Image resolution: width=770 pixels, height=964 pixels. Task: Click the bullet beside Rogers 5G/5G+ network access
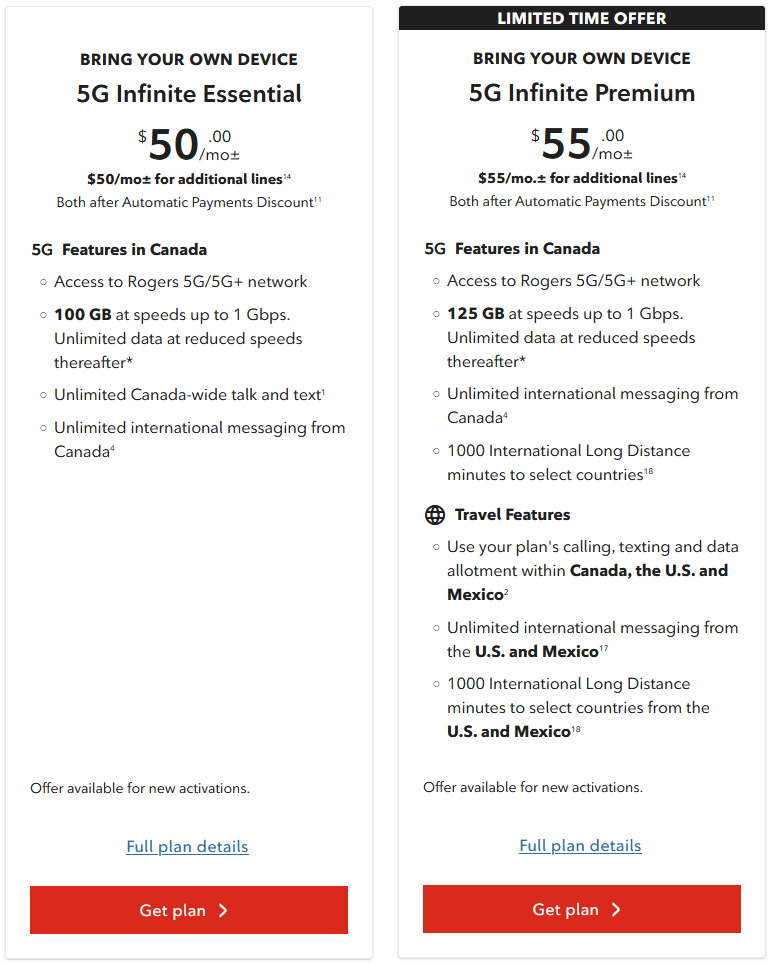[x=42, y=281]
